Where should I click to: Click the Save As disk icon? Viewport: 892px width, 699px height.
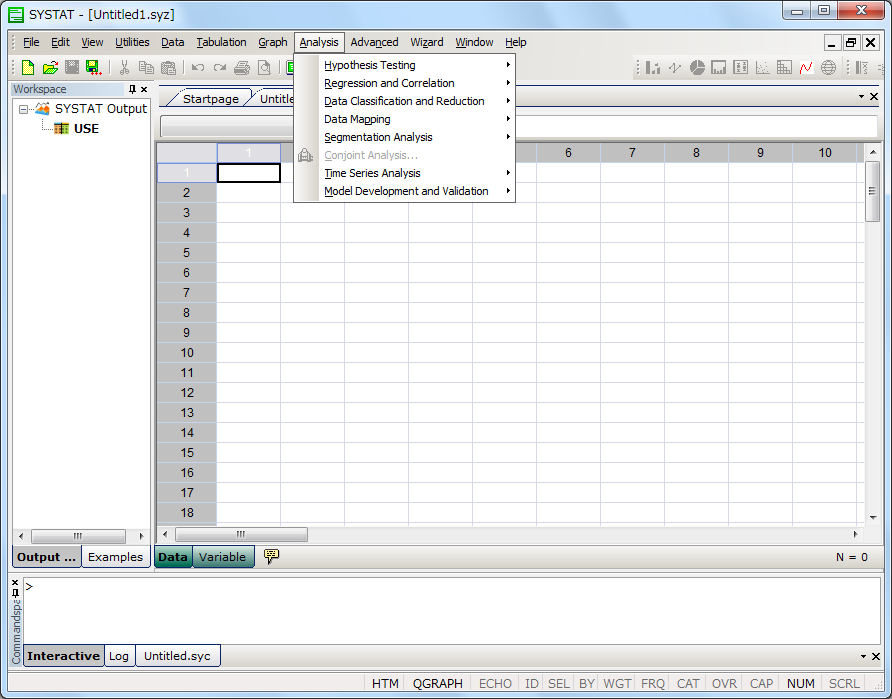coord(93,68)
